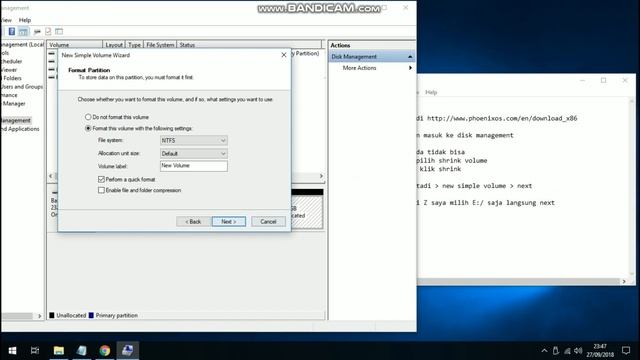This screenshot has width=640, height=360.
Task: Click More Actions in Actions pane
Action: 360,68
